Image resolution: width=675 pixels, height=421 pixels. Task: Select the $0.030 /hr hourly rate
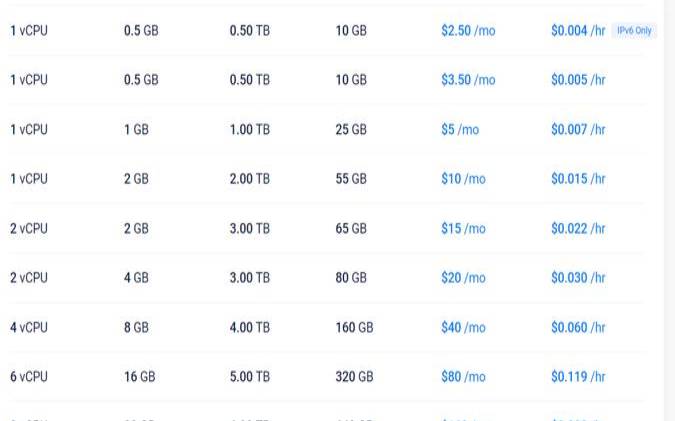point(578,278)
